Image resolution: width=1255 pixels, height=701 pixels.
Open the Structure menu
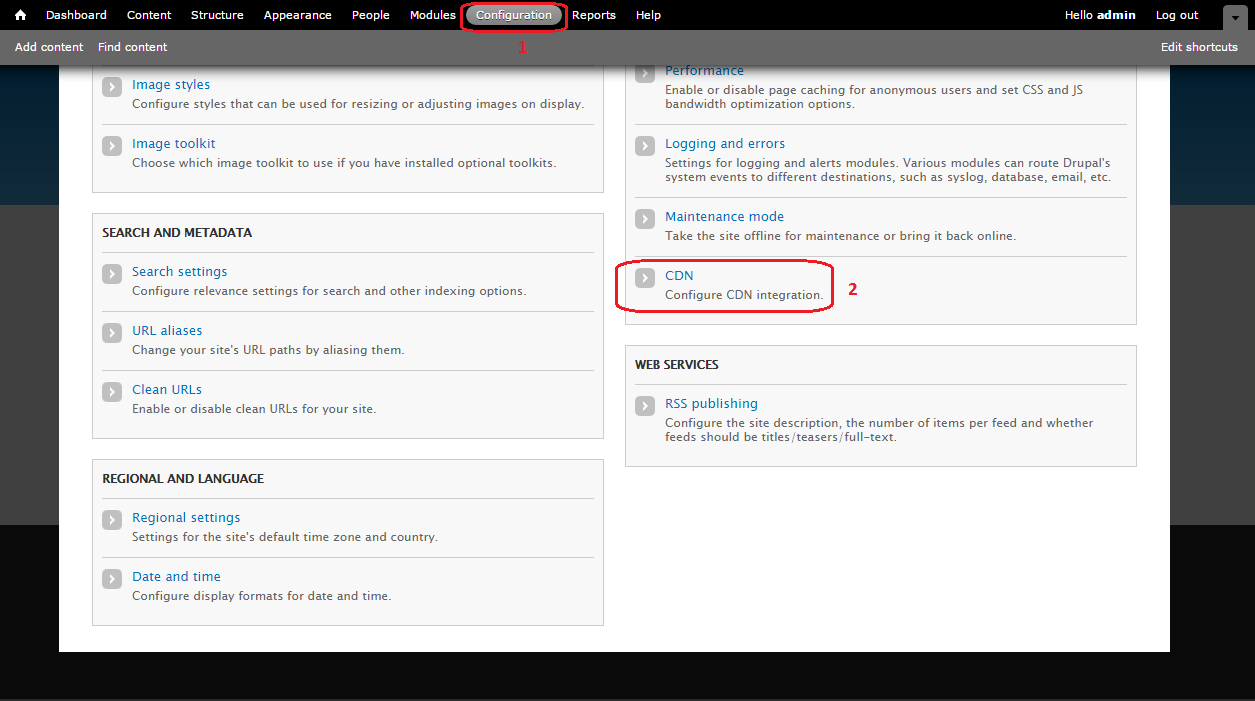(x=217, y=15)
